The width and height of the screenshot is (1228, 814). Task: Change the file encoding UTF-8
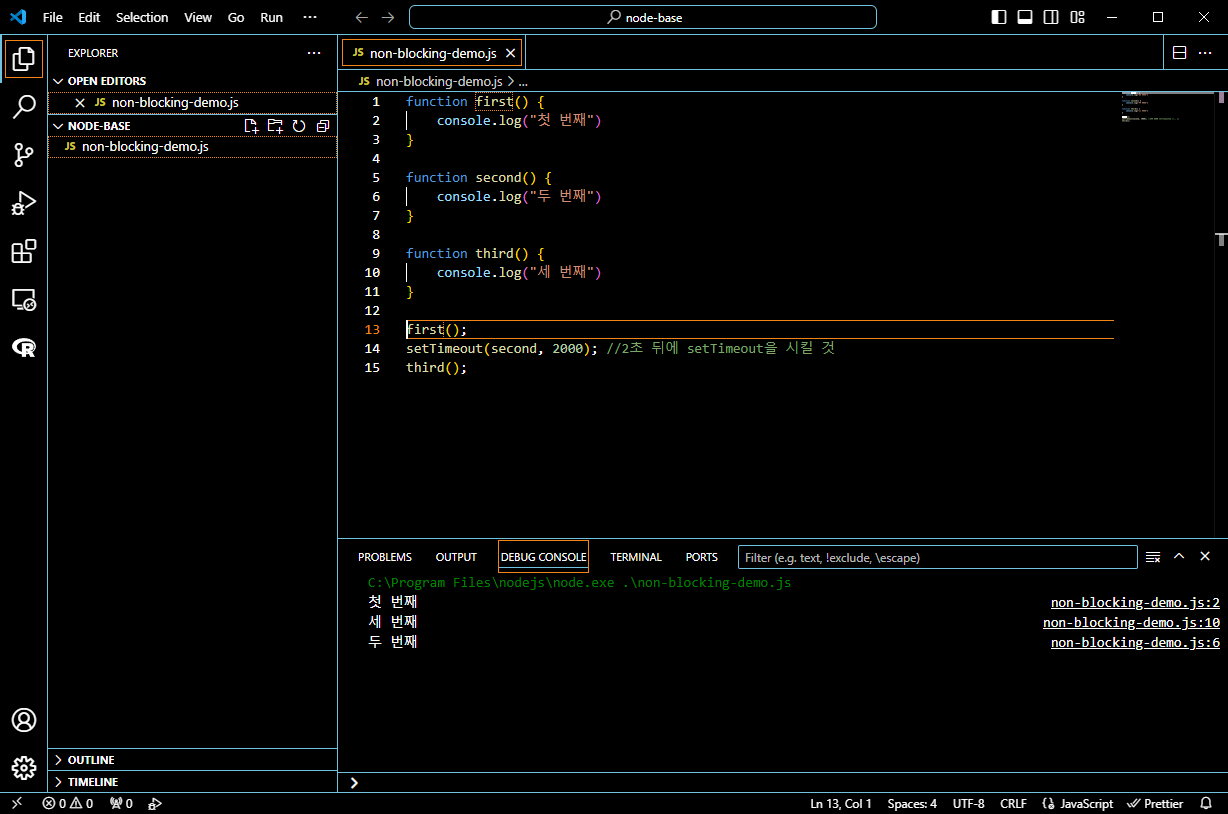(x=968, y=804)
